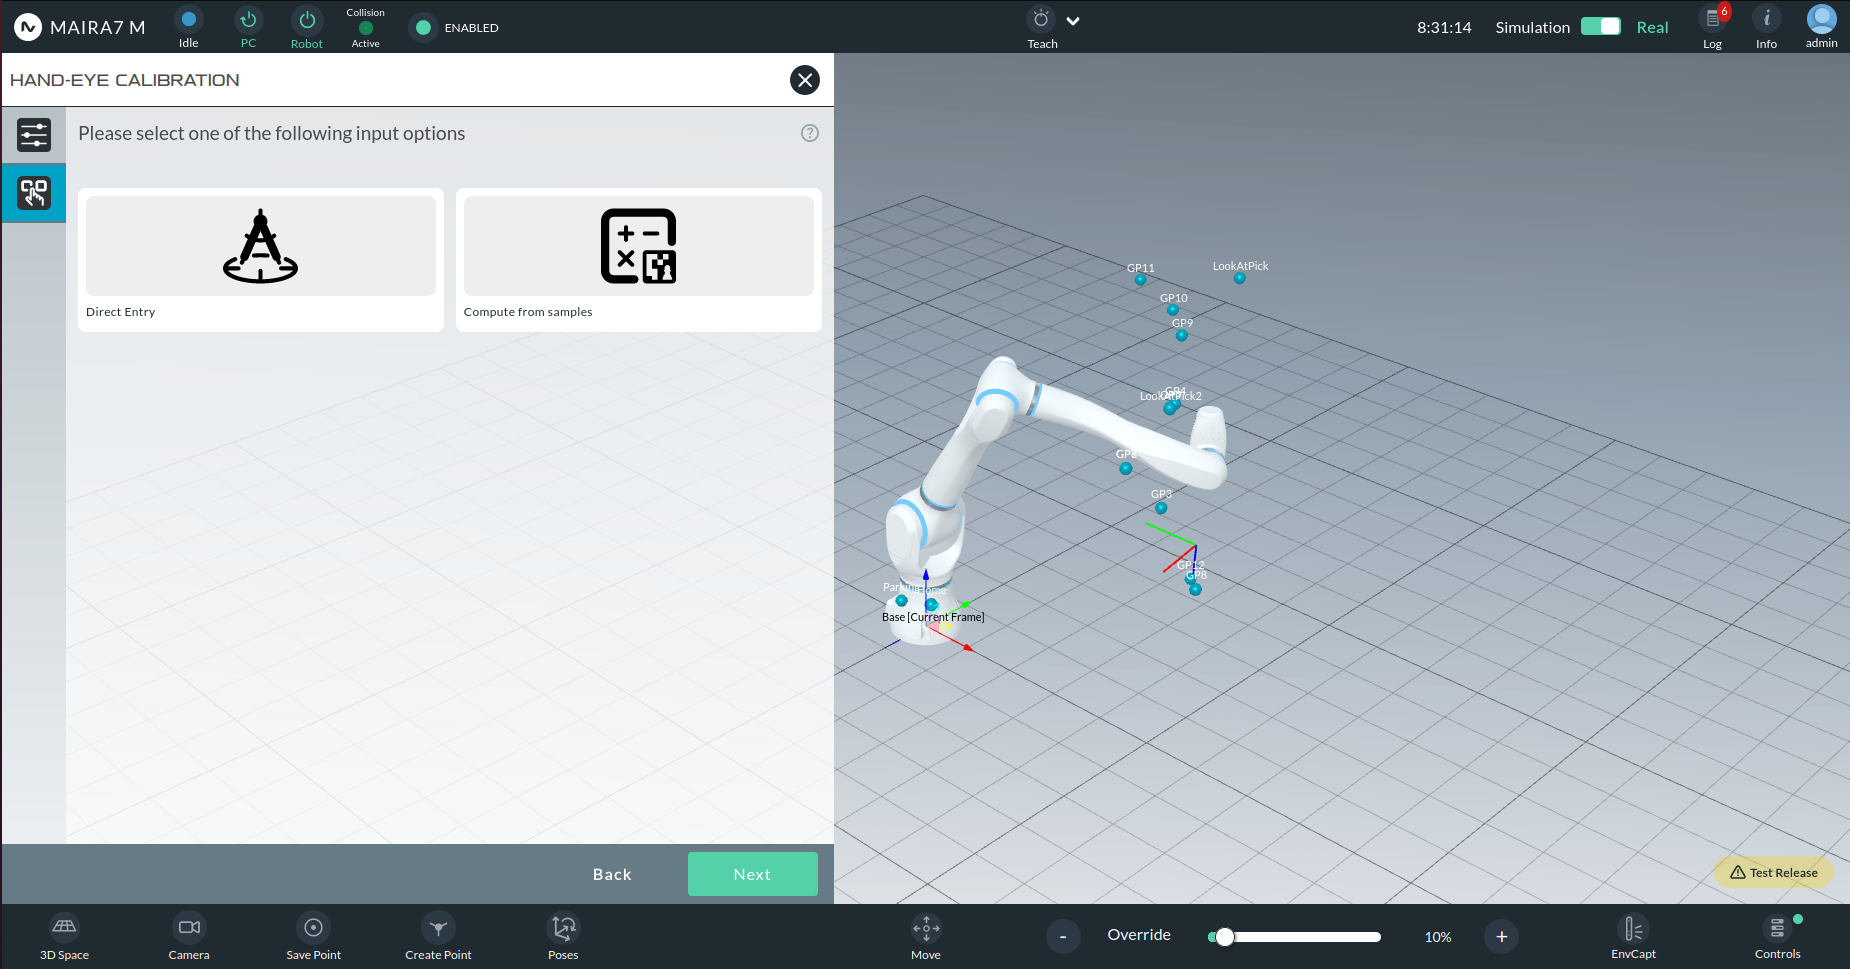Click the Back button
The width and height of the screenshot is (1850, 969).
tap(612, 874)
